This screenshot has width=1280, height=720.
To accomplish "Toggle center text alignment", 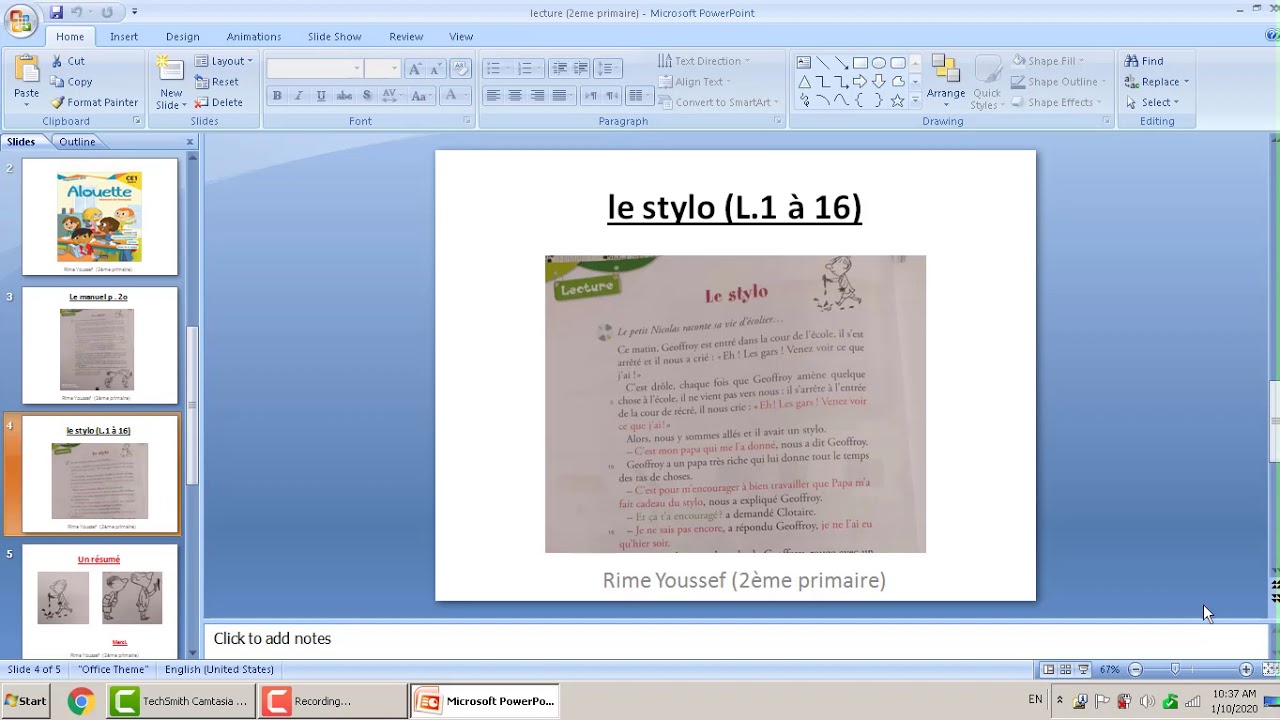I will click(x=515, y=96).
